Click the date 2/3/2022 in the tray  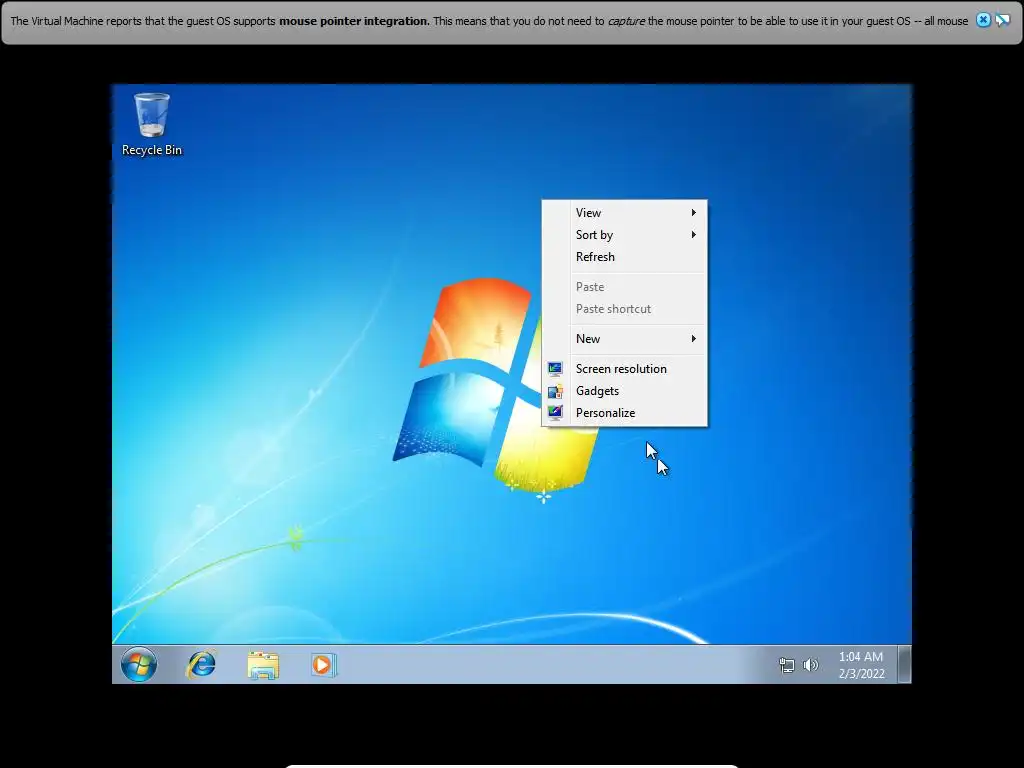click(862, 673)
